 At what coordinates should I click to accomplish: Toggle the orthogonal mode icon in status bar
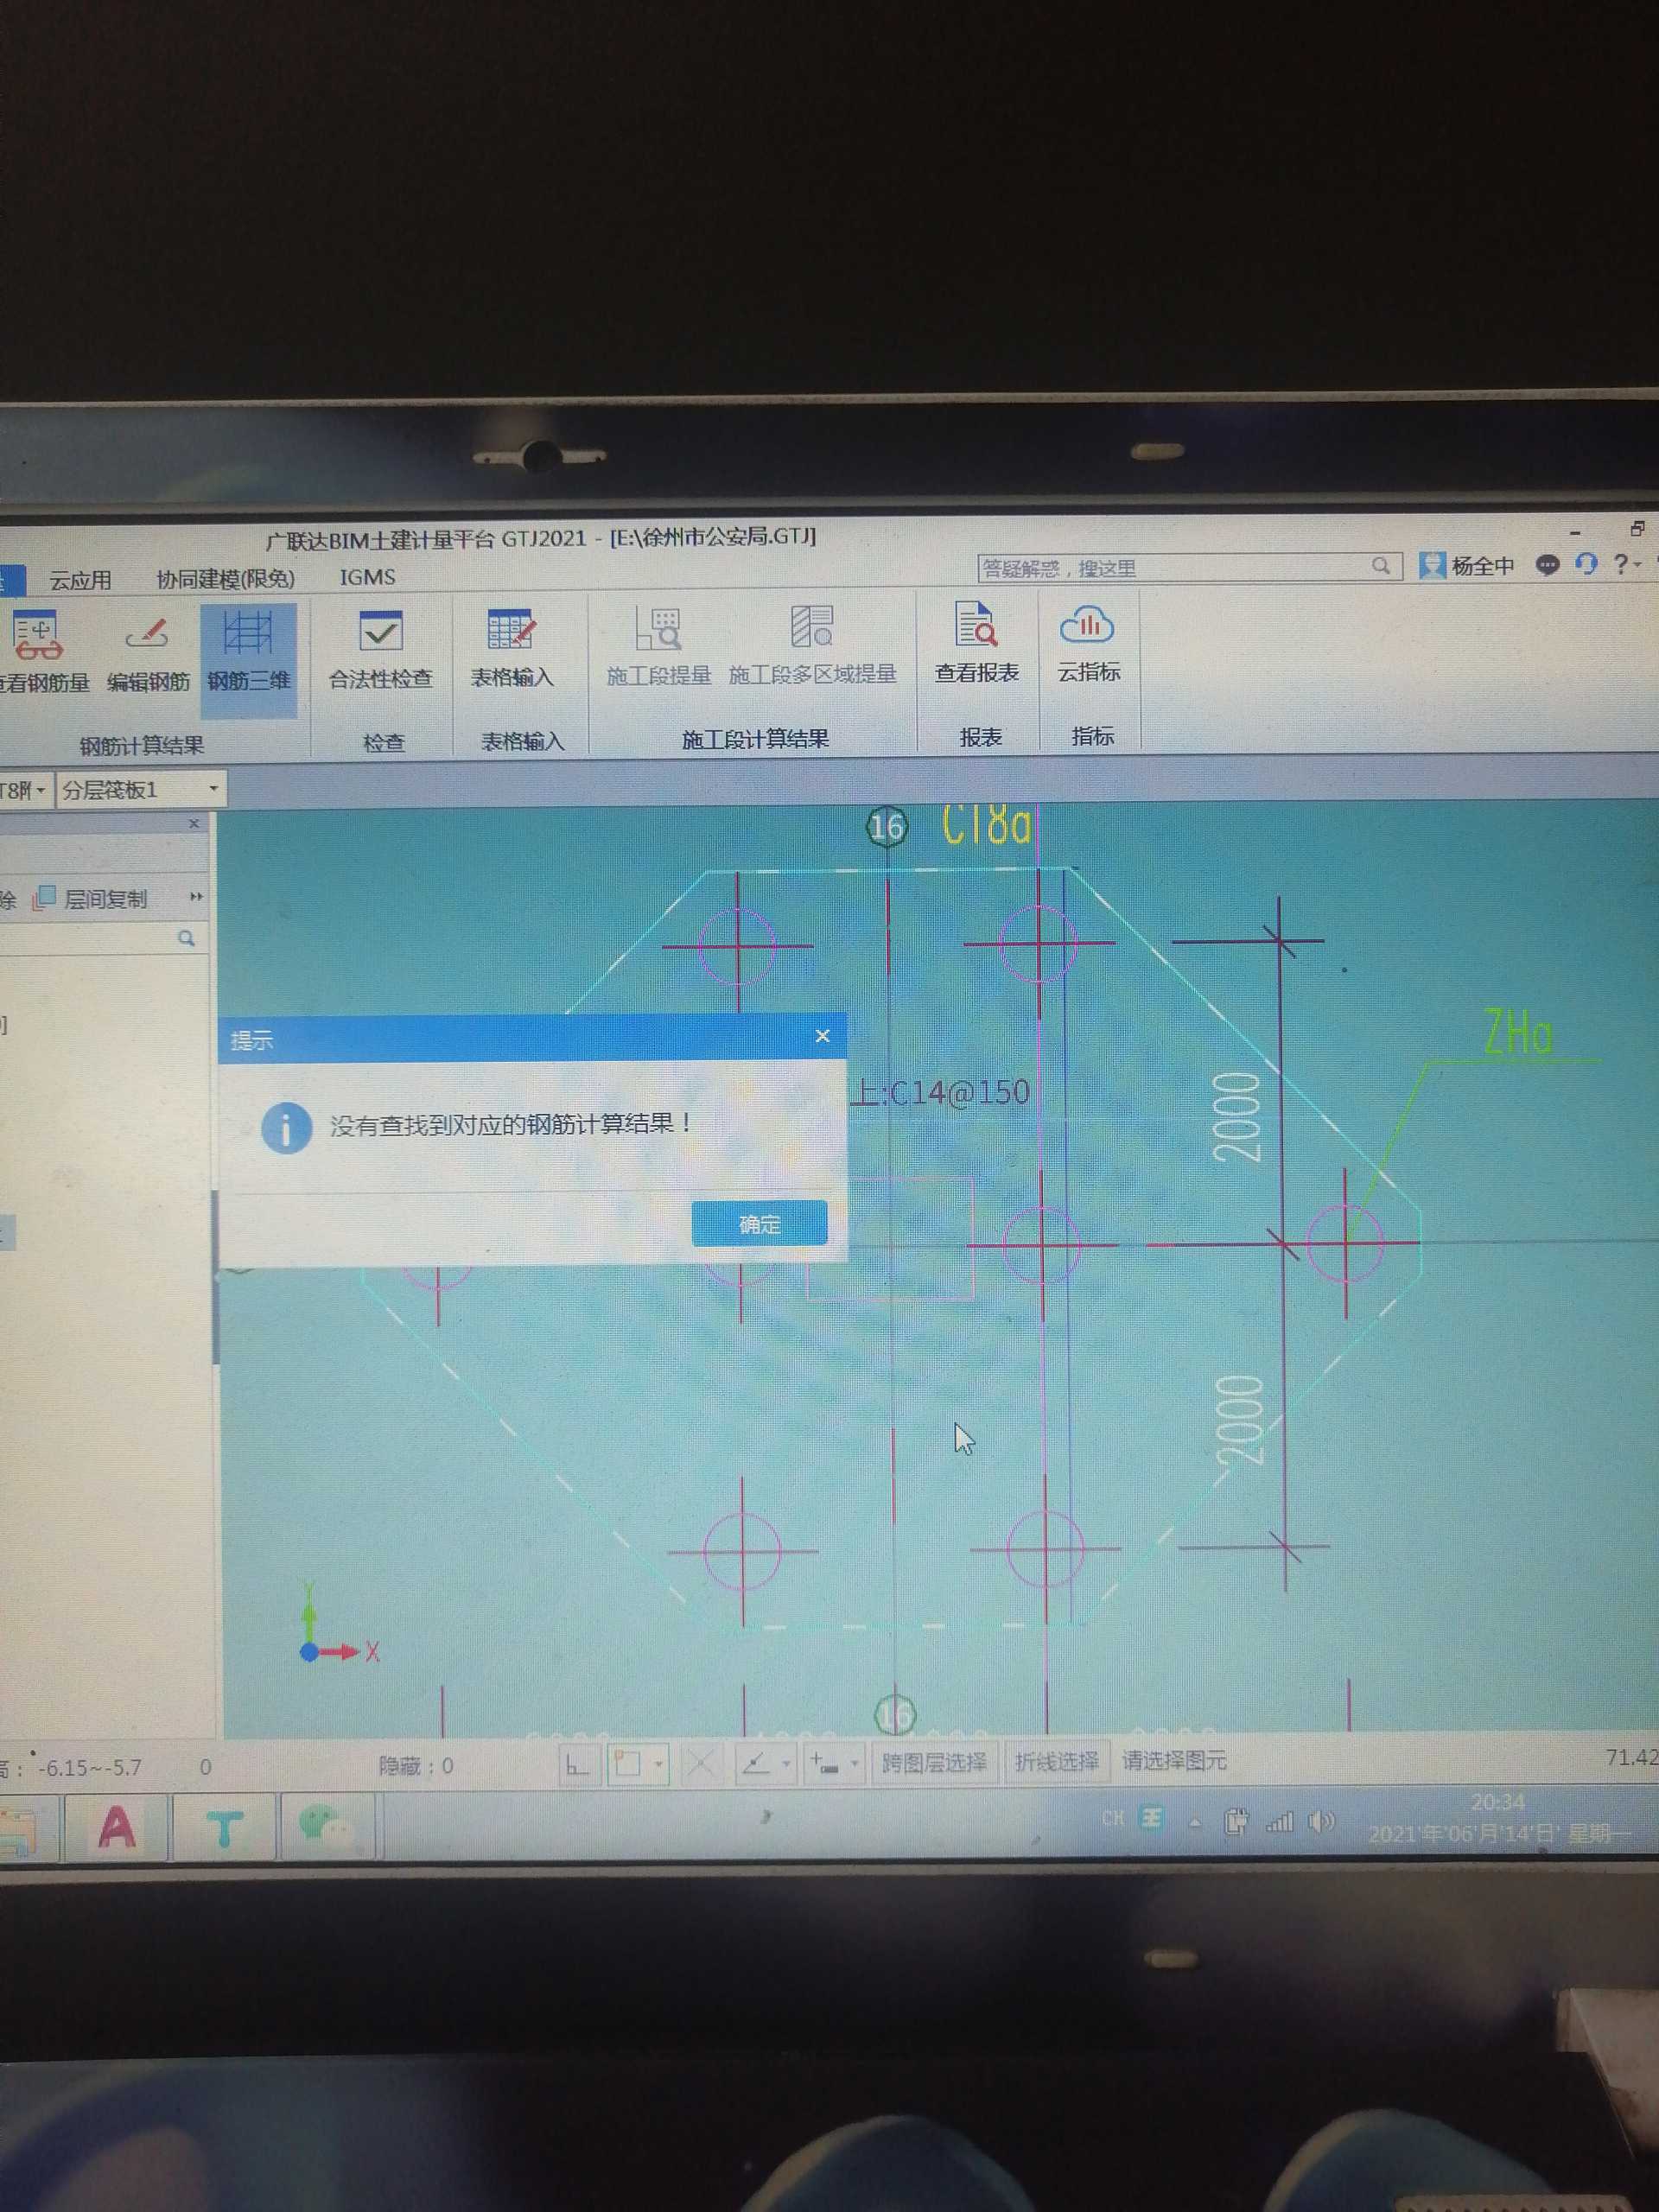click(x=577, y=1764)
